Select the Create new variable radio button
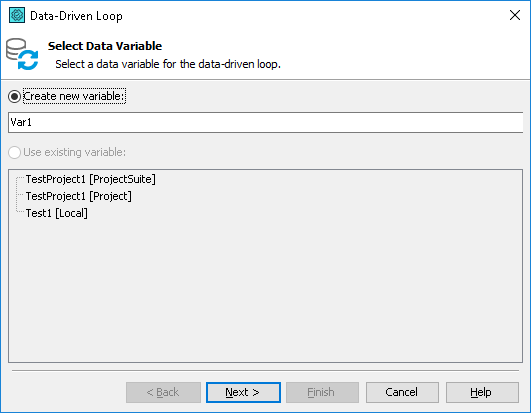Viewport: 531px width, 413px height. 15,96
